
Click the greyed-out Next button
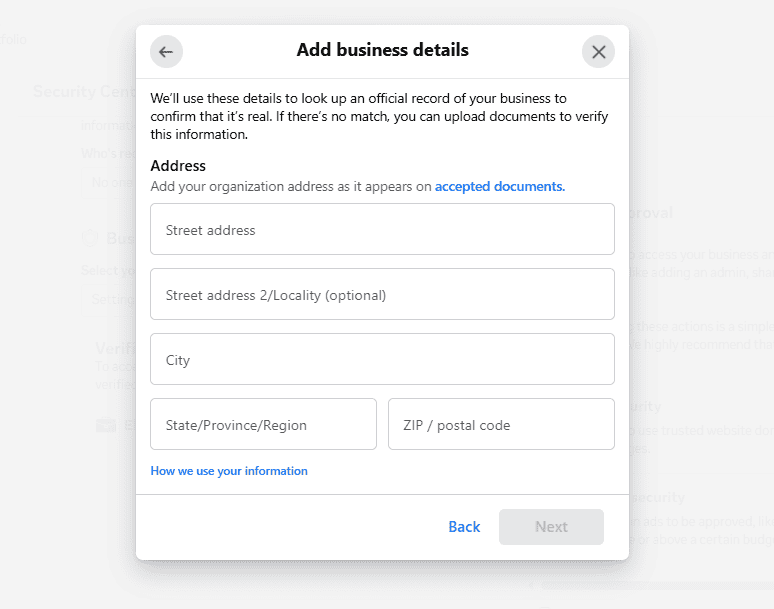click(551, 527)
